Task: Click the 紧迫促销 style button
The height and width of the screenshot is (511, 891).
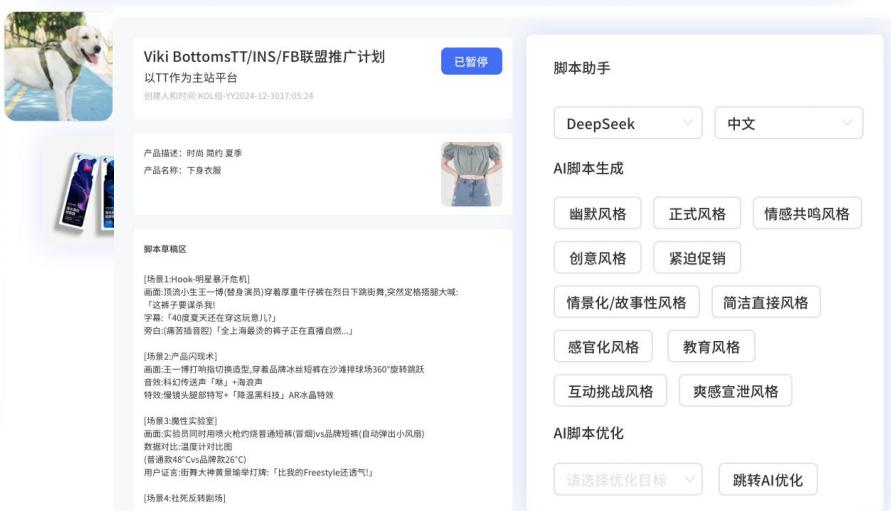Action: tap(697, 258)
